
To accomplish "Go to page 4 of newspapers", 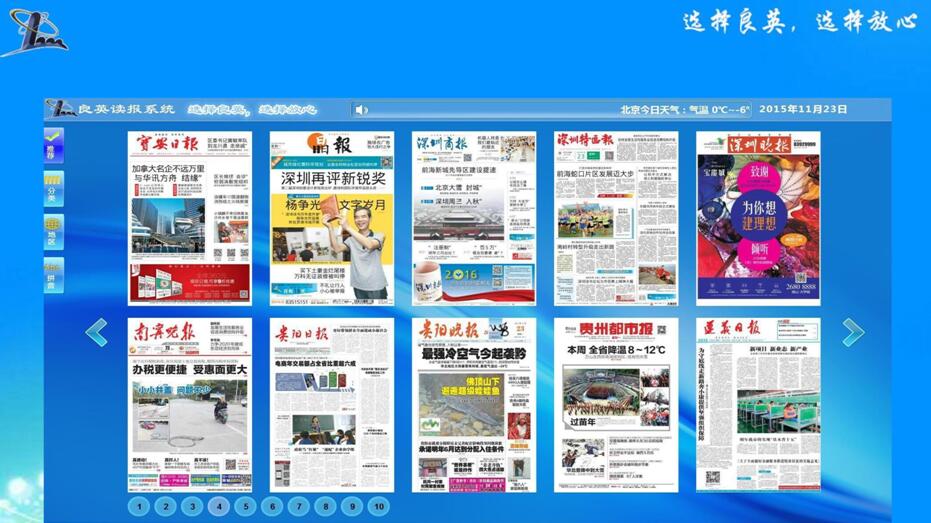I will (x=219, y=507).
